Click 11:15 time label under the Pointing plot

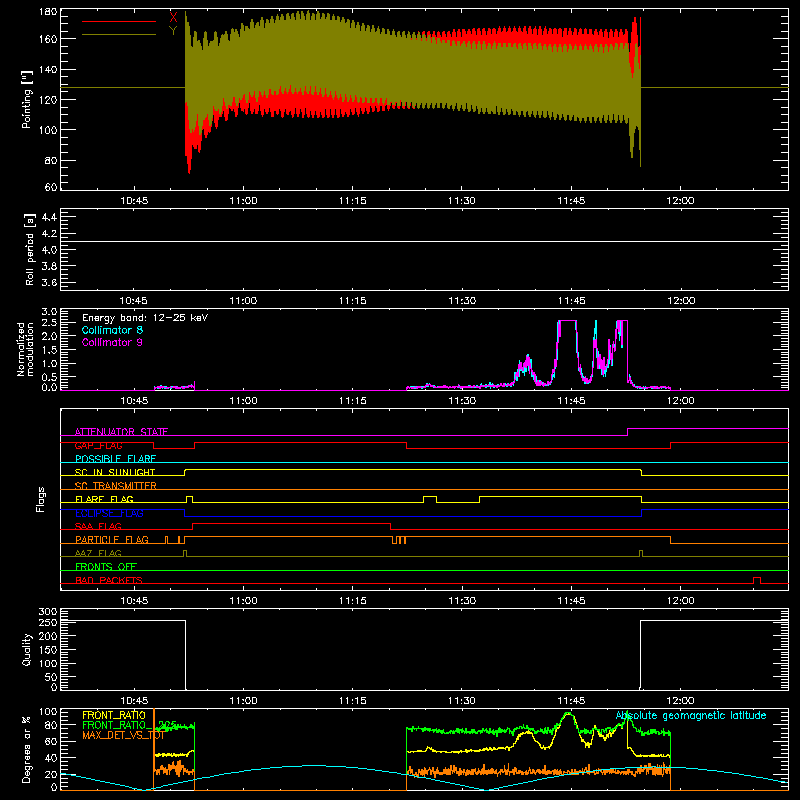(x=353, y=201)
